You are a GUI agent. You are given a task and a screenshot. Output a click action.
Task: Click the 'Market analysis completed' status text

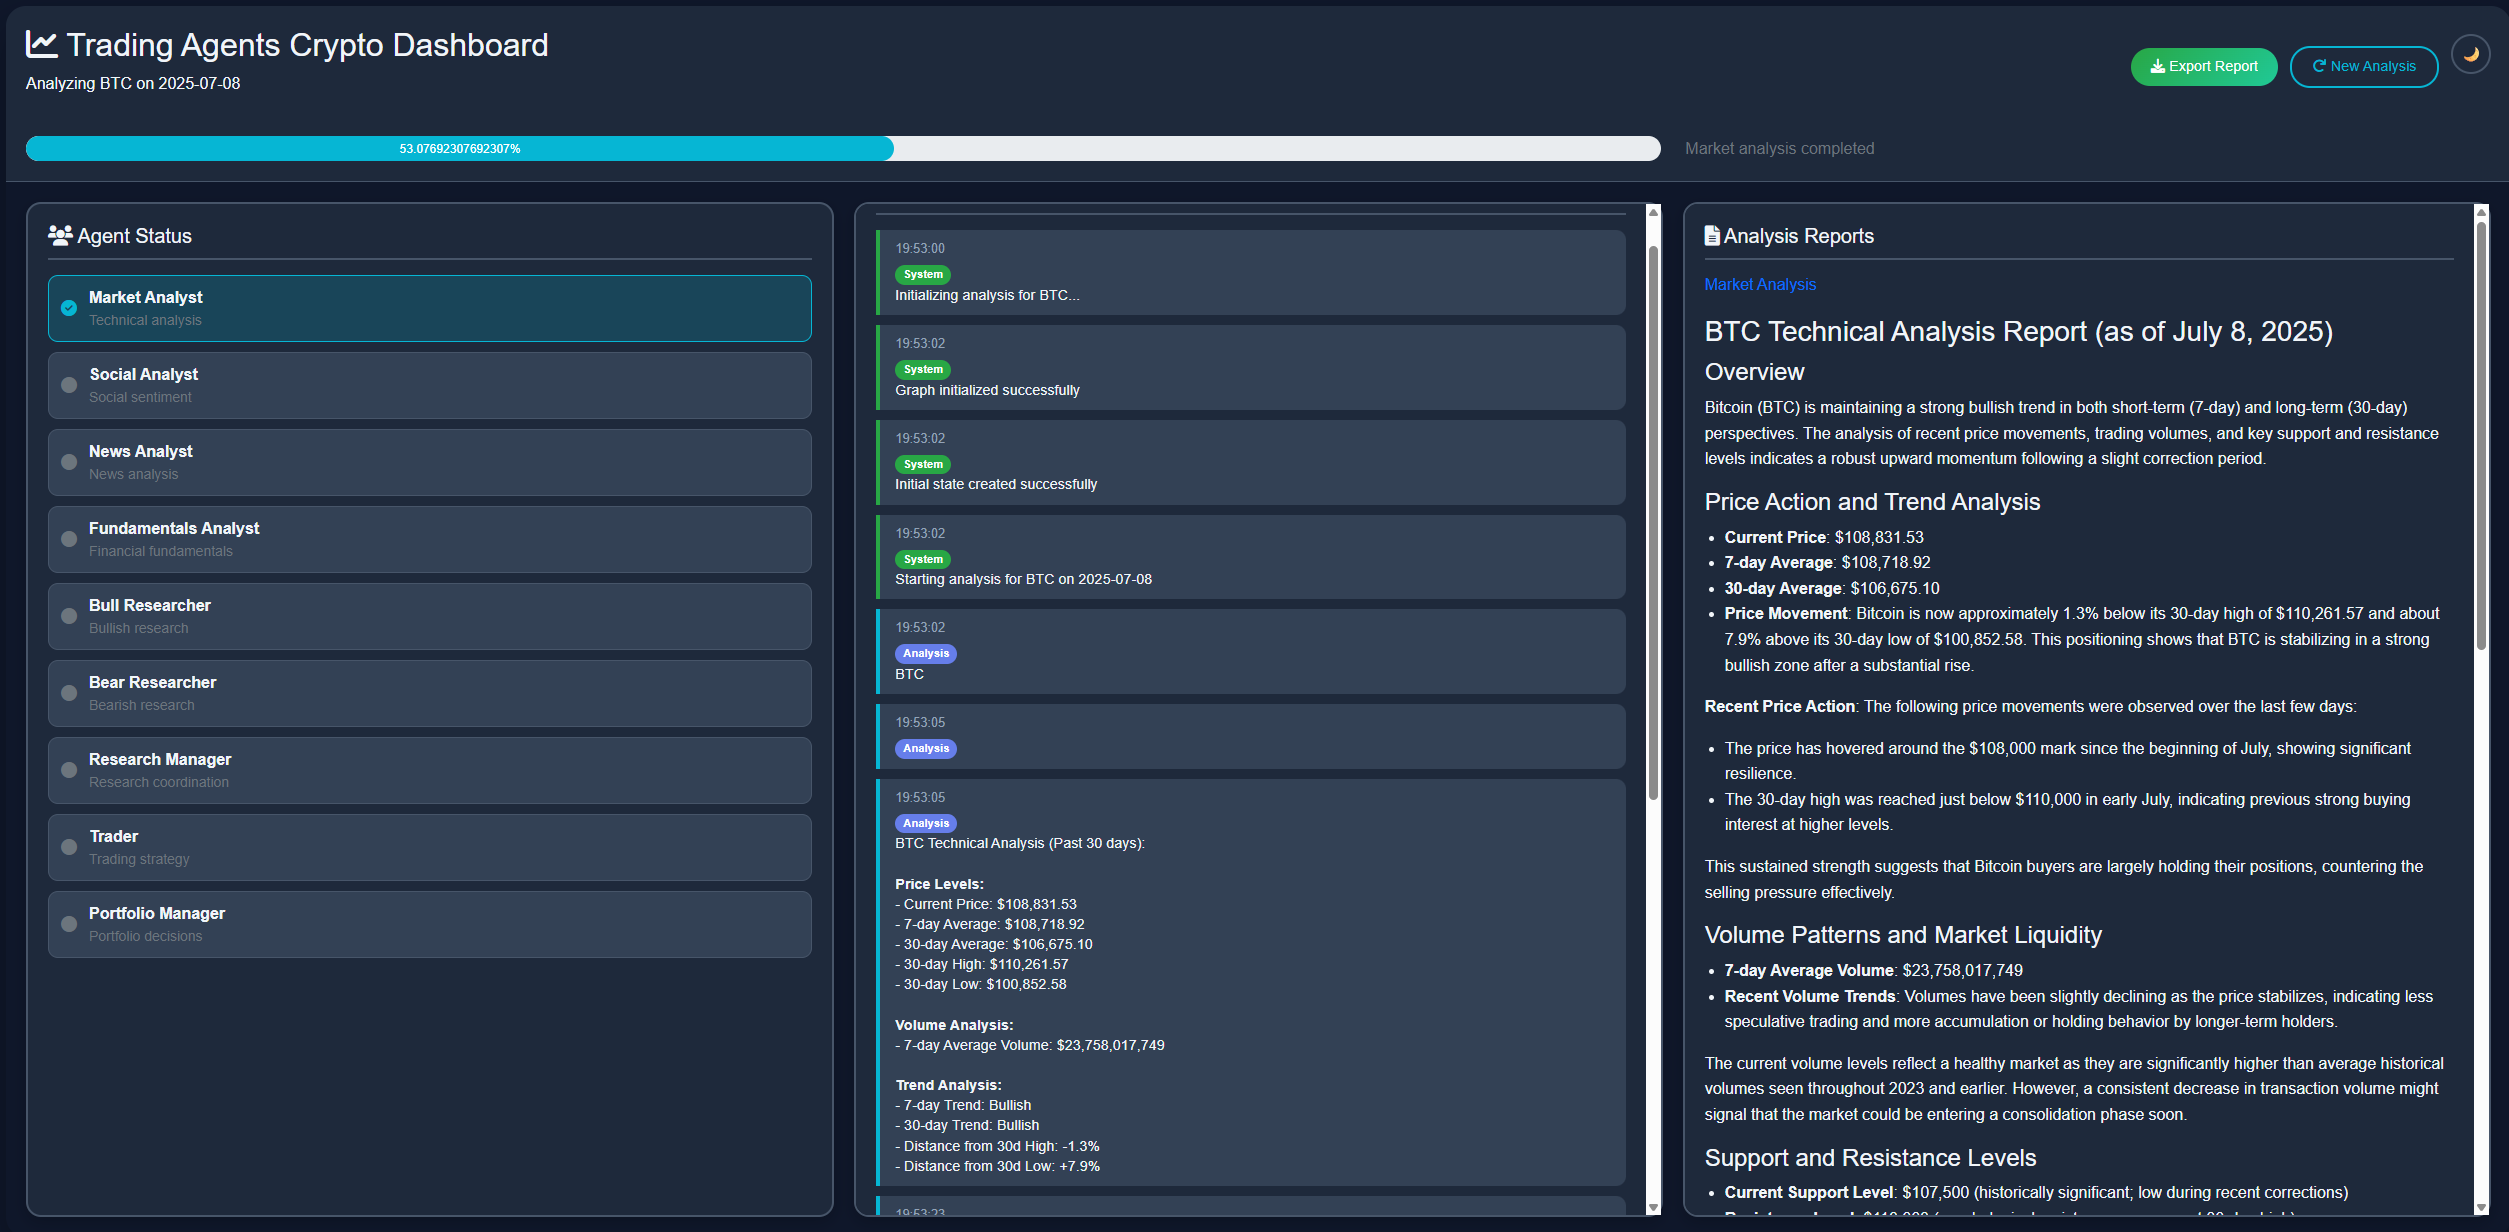[1779, 149]
